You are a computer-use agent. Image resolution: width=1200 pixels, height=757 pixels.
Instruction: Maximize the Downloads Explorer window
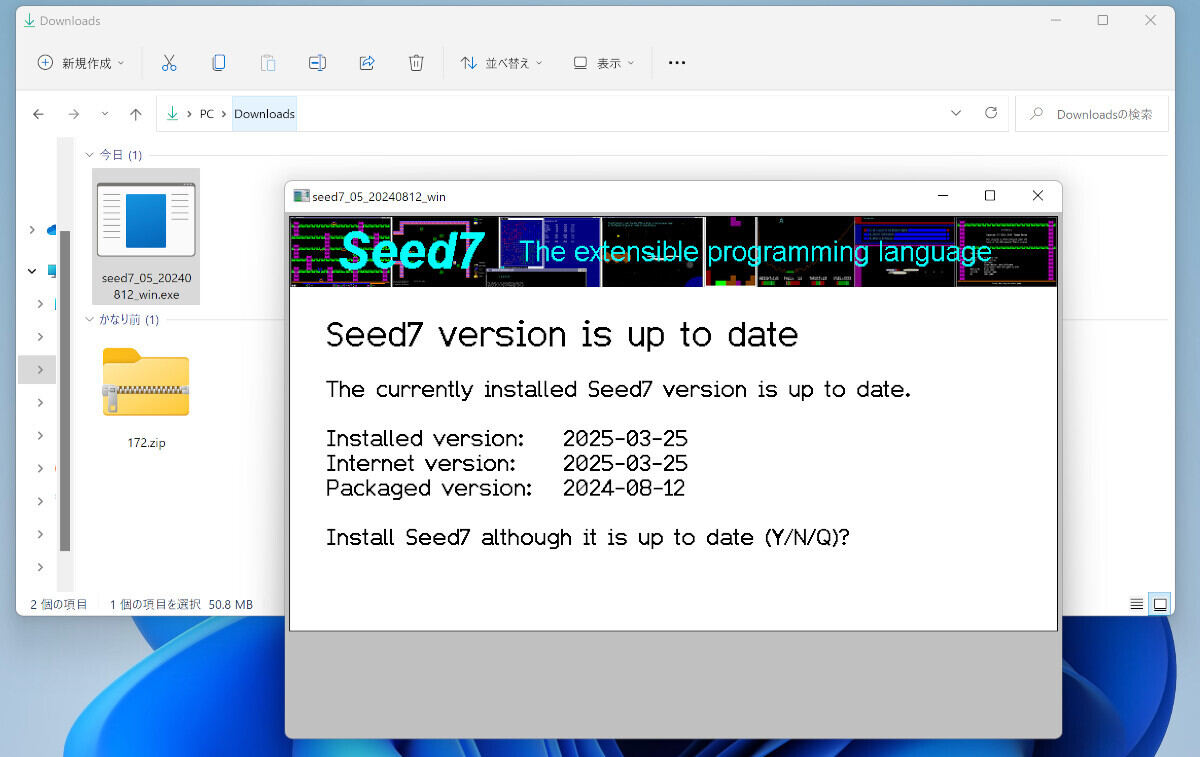tap(1102, 20)
